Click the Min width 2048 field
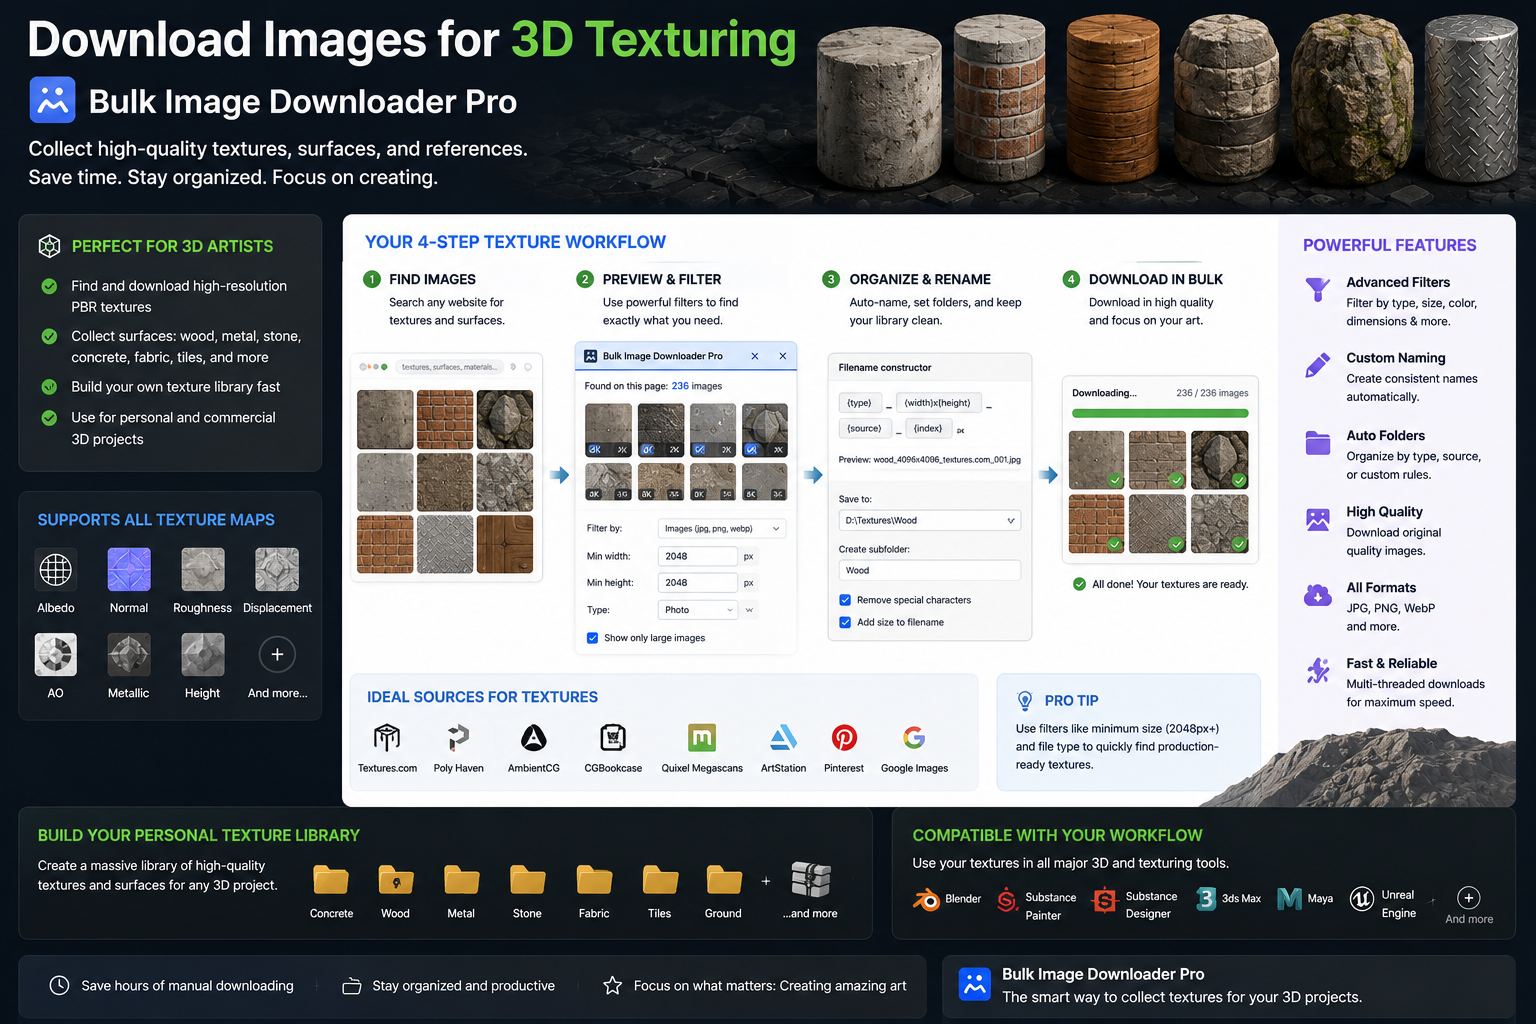 [x=698, y=556]
